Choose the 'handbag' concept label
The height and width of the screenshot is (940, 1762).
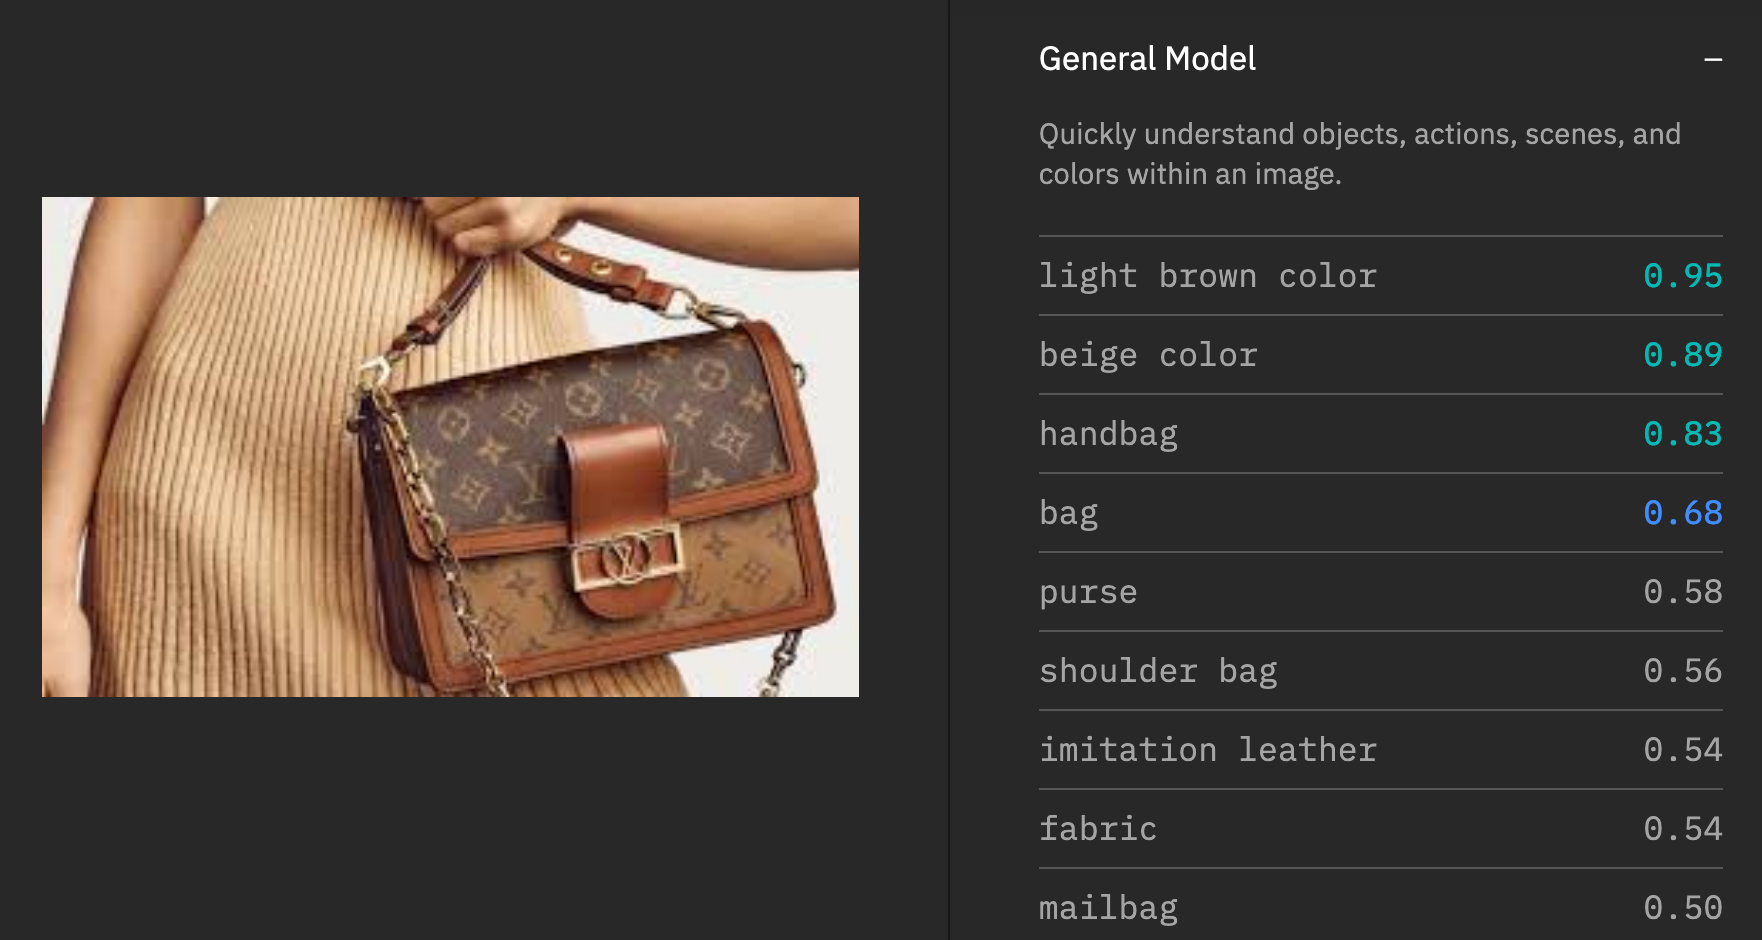(x=1108, y=434)
